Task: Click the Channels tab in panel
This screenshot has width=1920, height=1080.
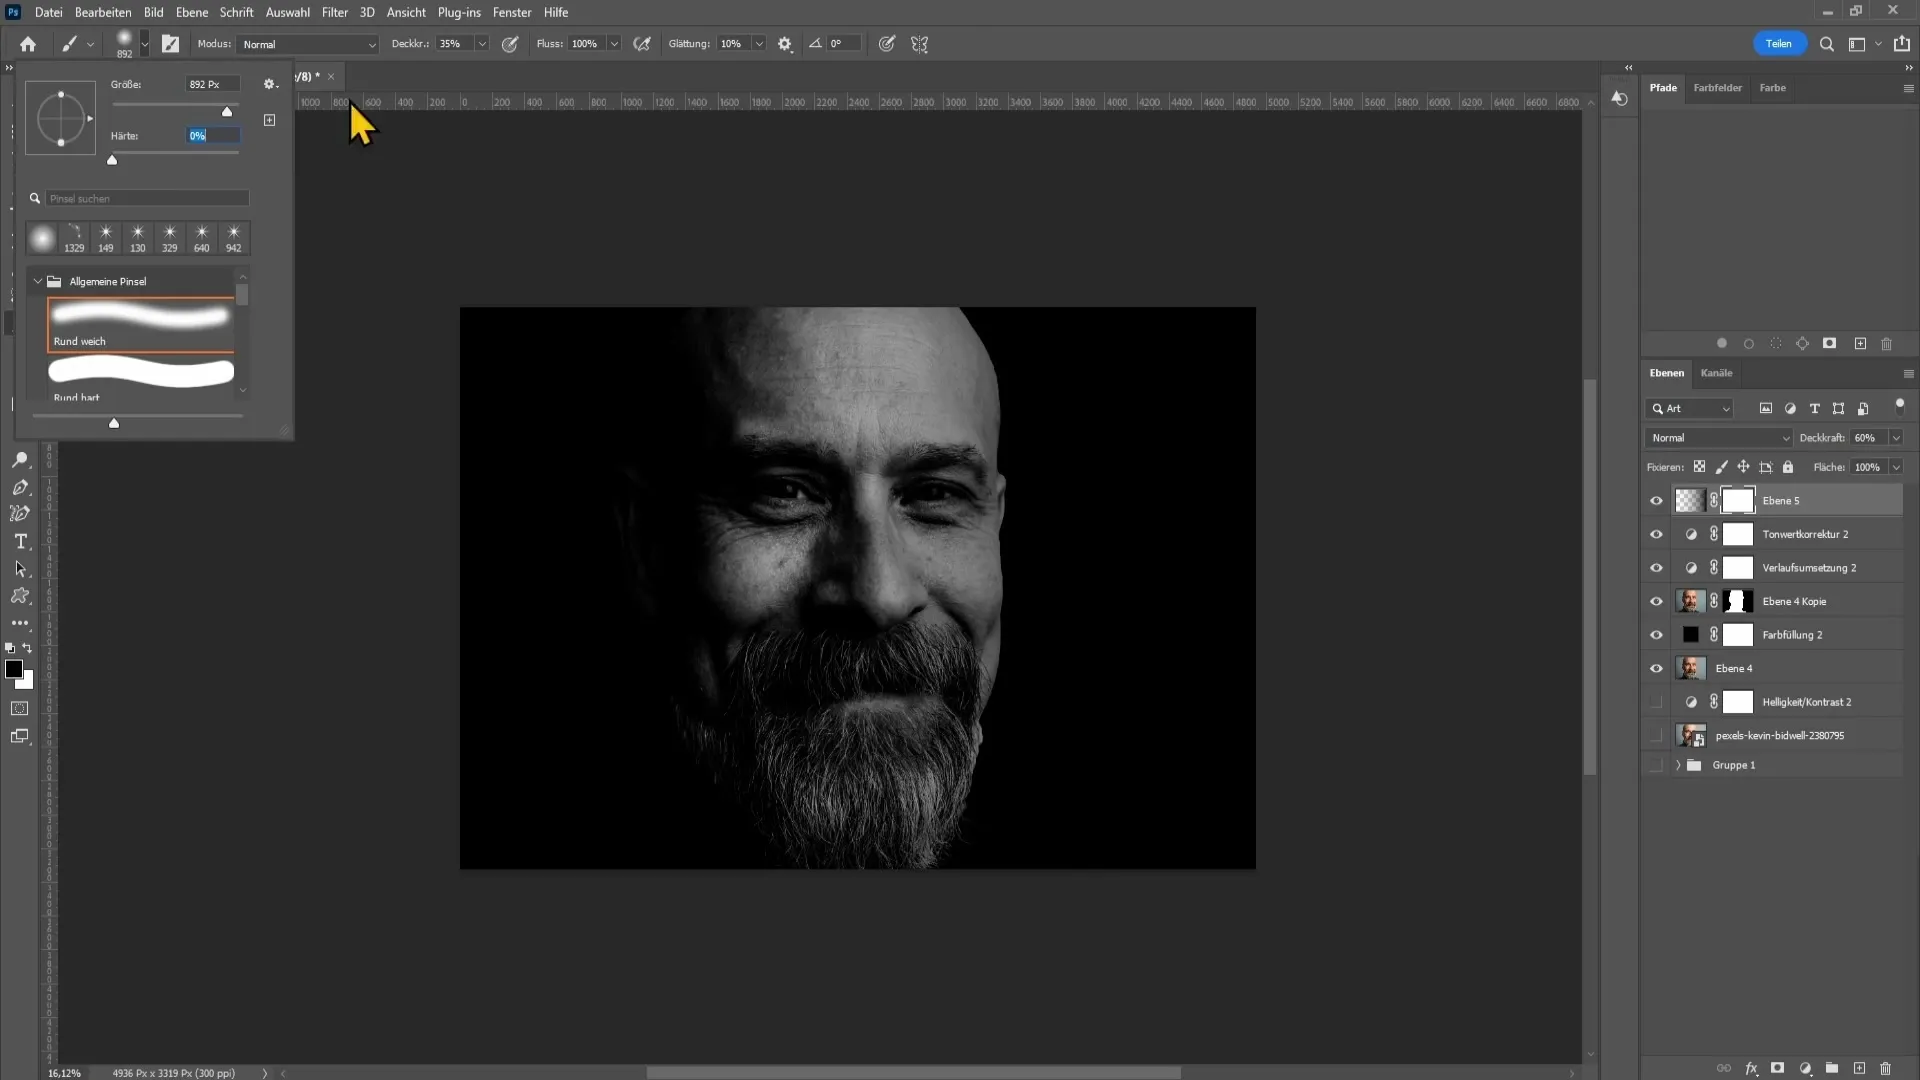Action: click(x=1717, y=373)
